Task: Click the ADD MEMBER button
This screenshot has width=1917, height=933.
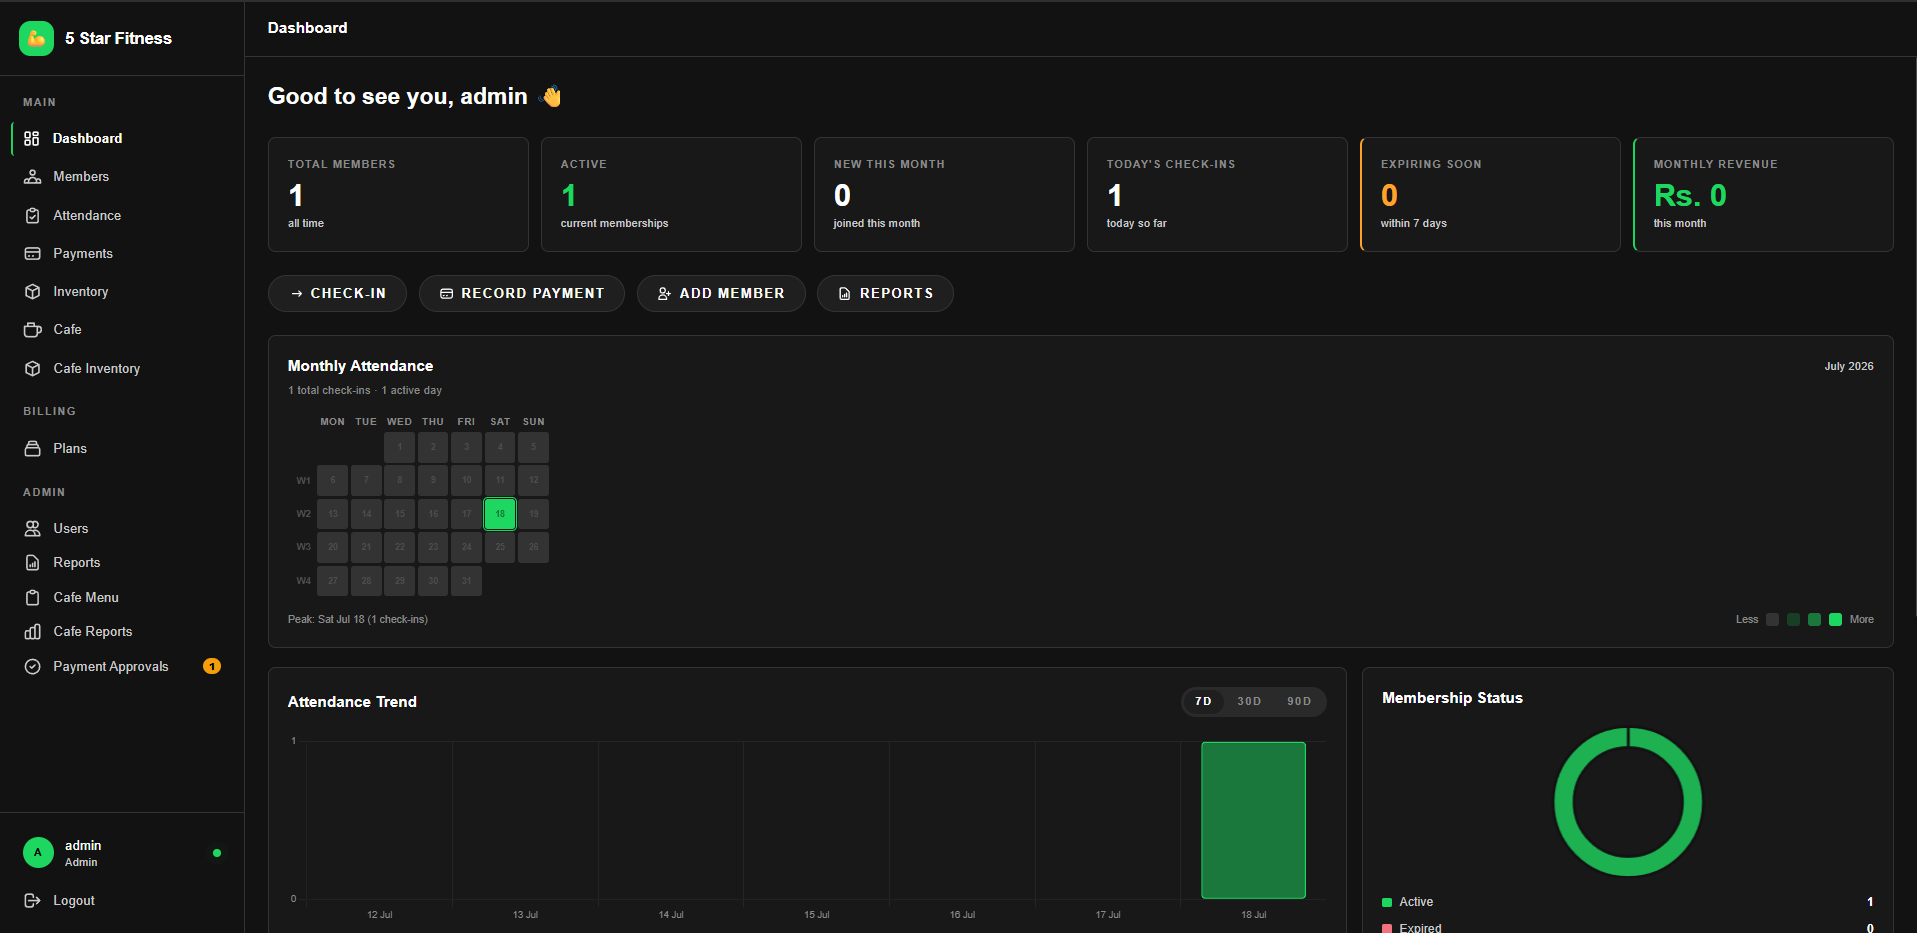Action: pyautogui.click(x=721, y=293)
